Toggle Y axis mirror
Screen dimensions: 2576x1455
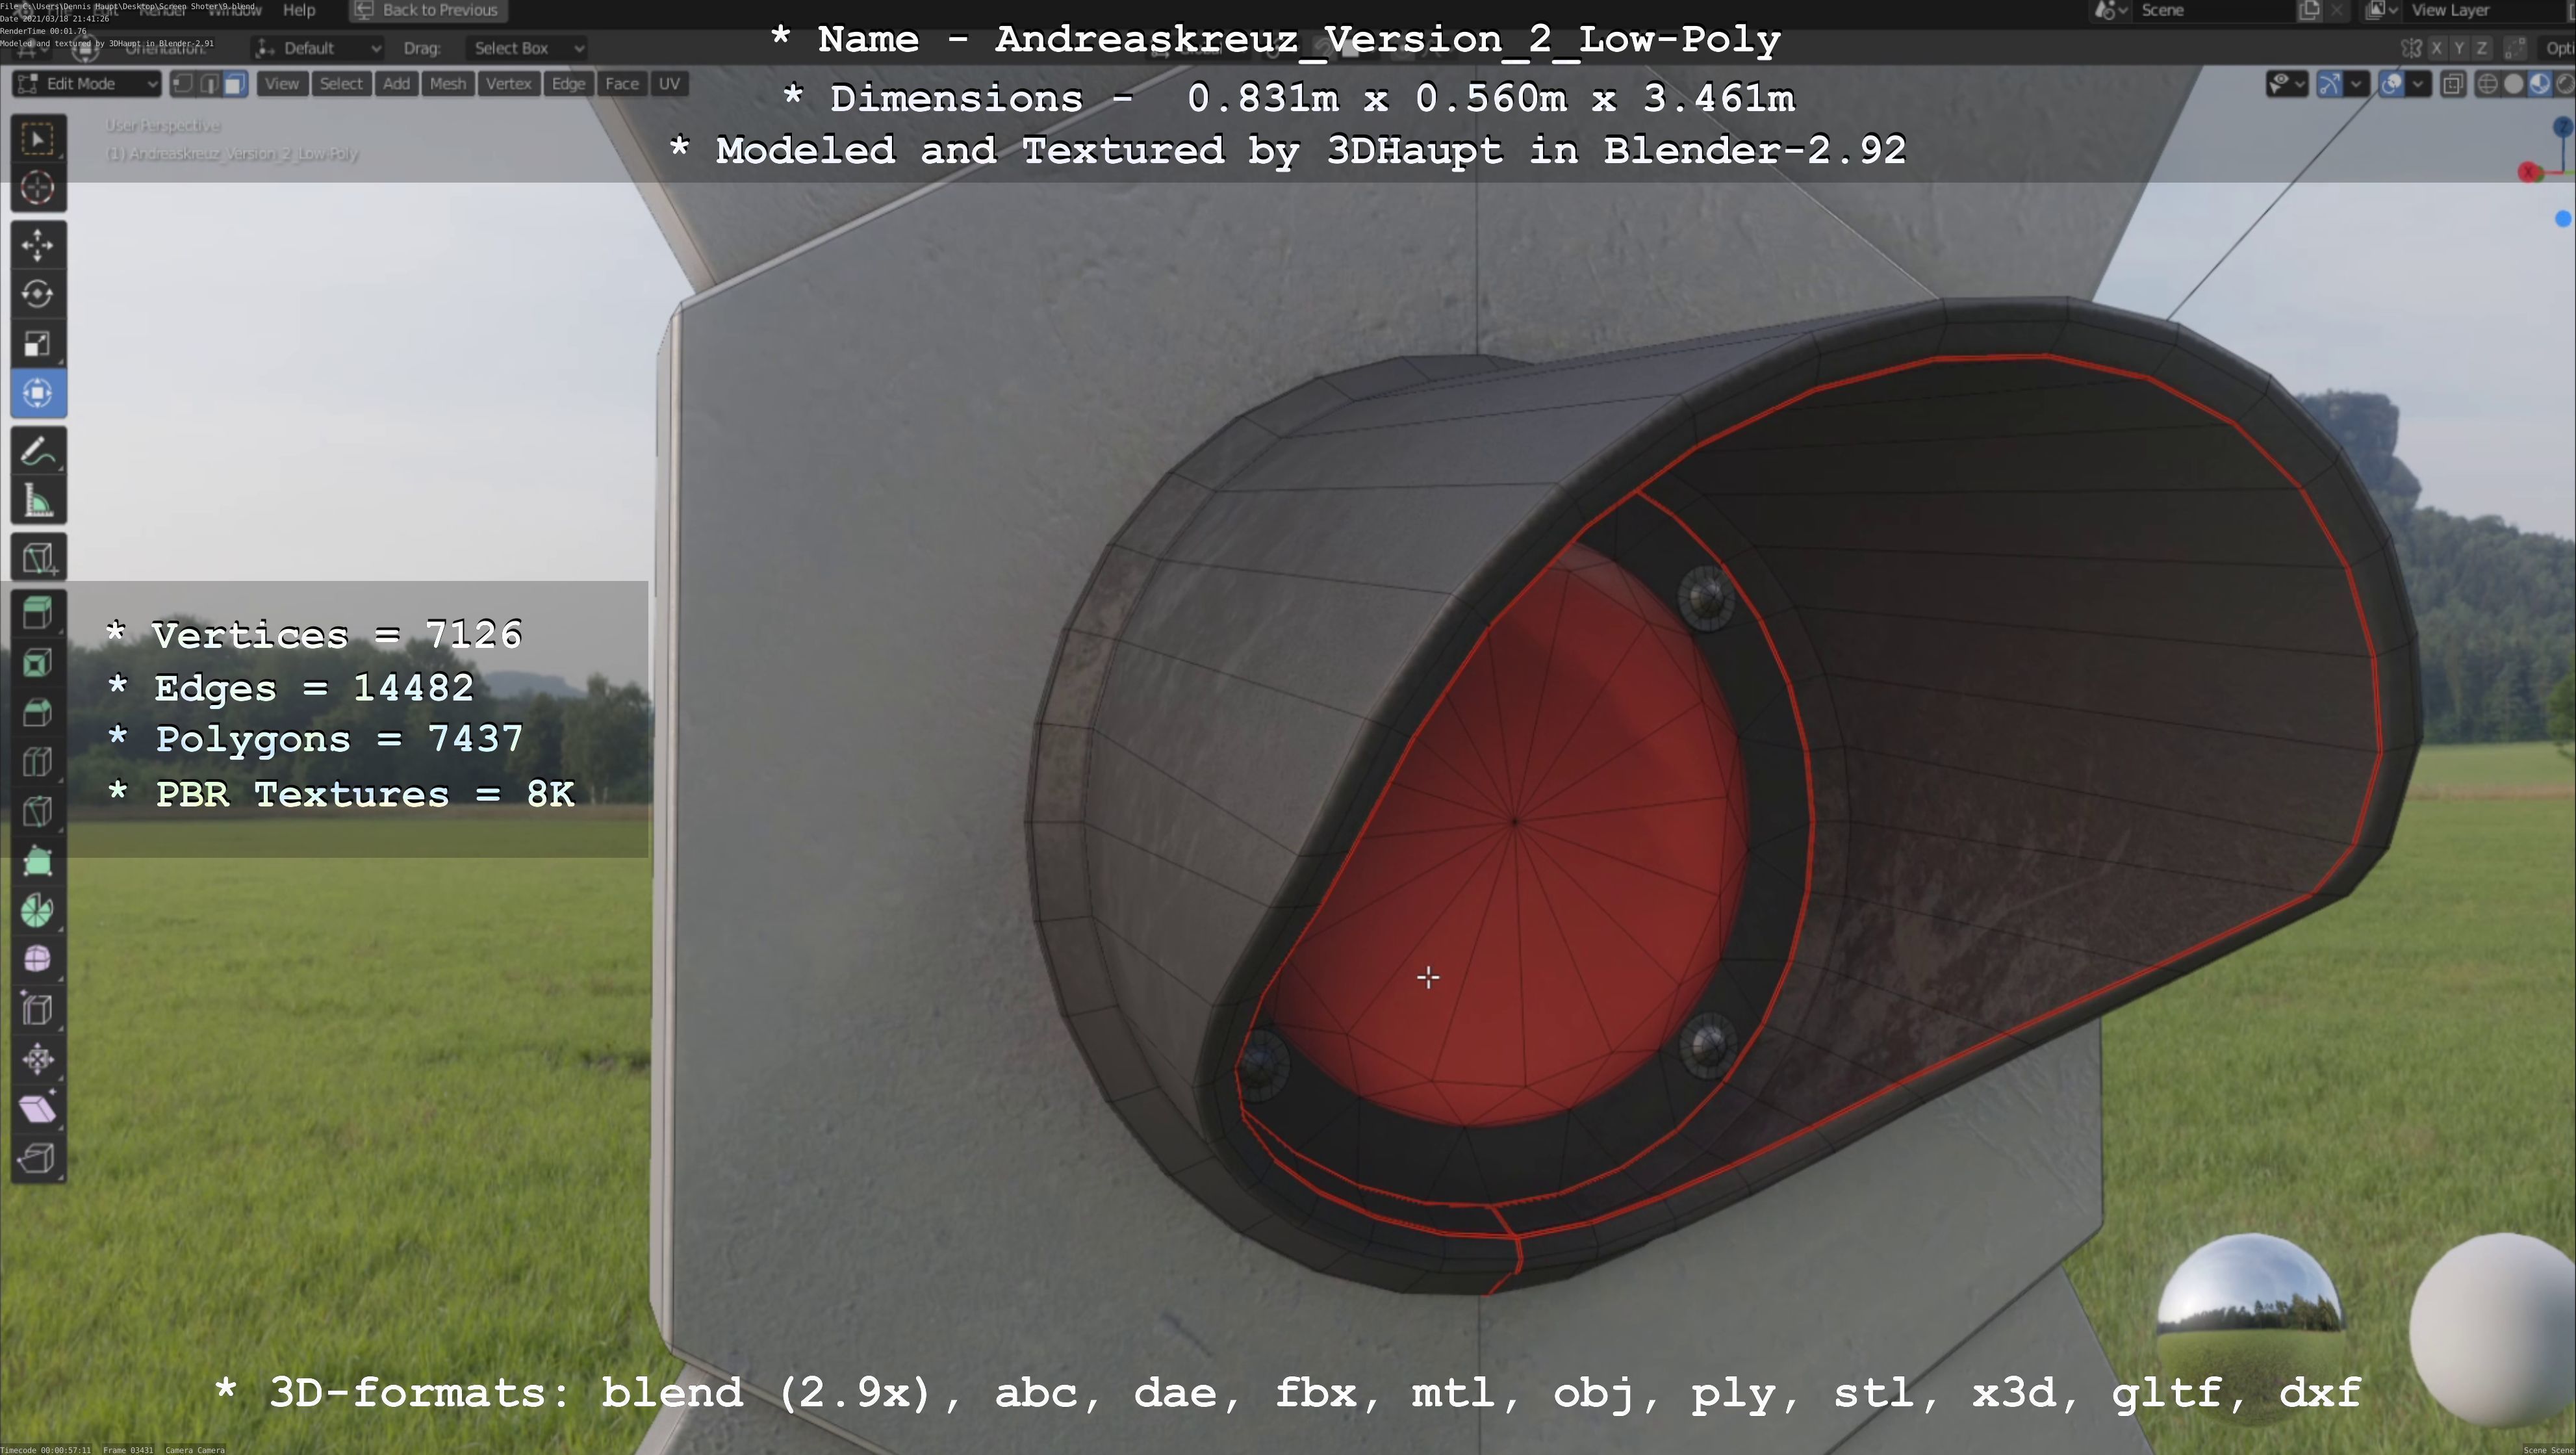[2459, 48]
